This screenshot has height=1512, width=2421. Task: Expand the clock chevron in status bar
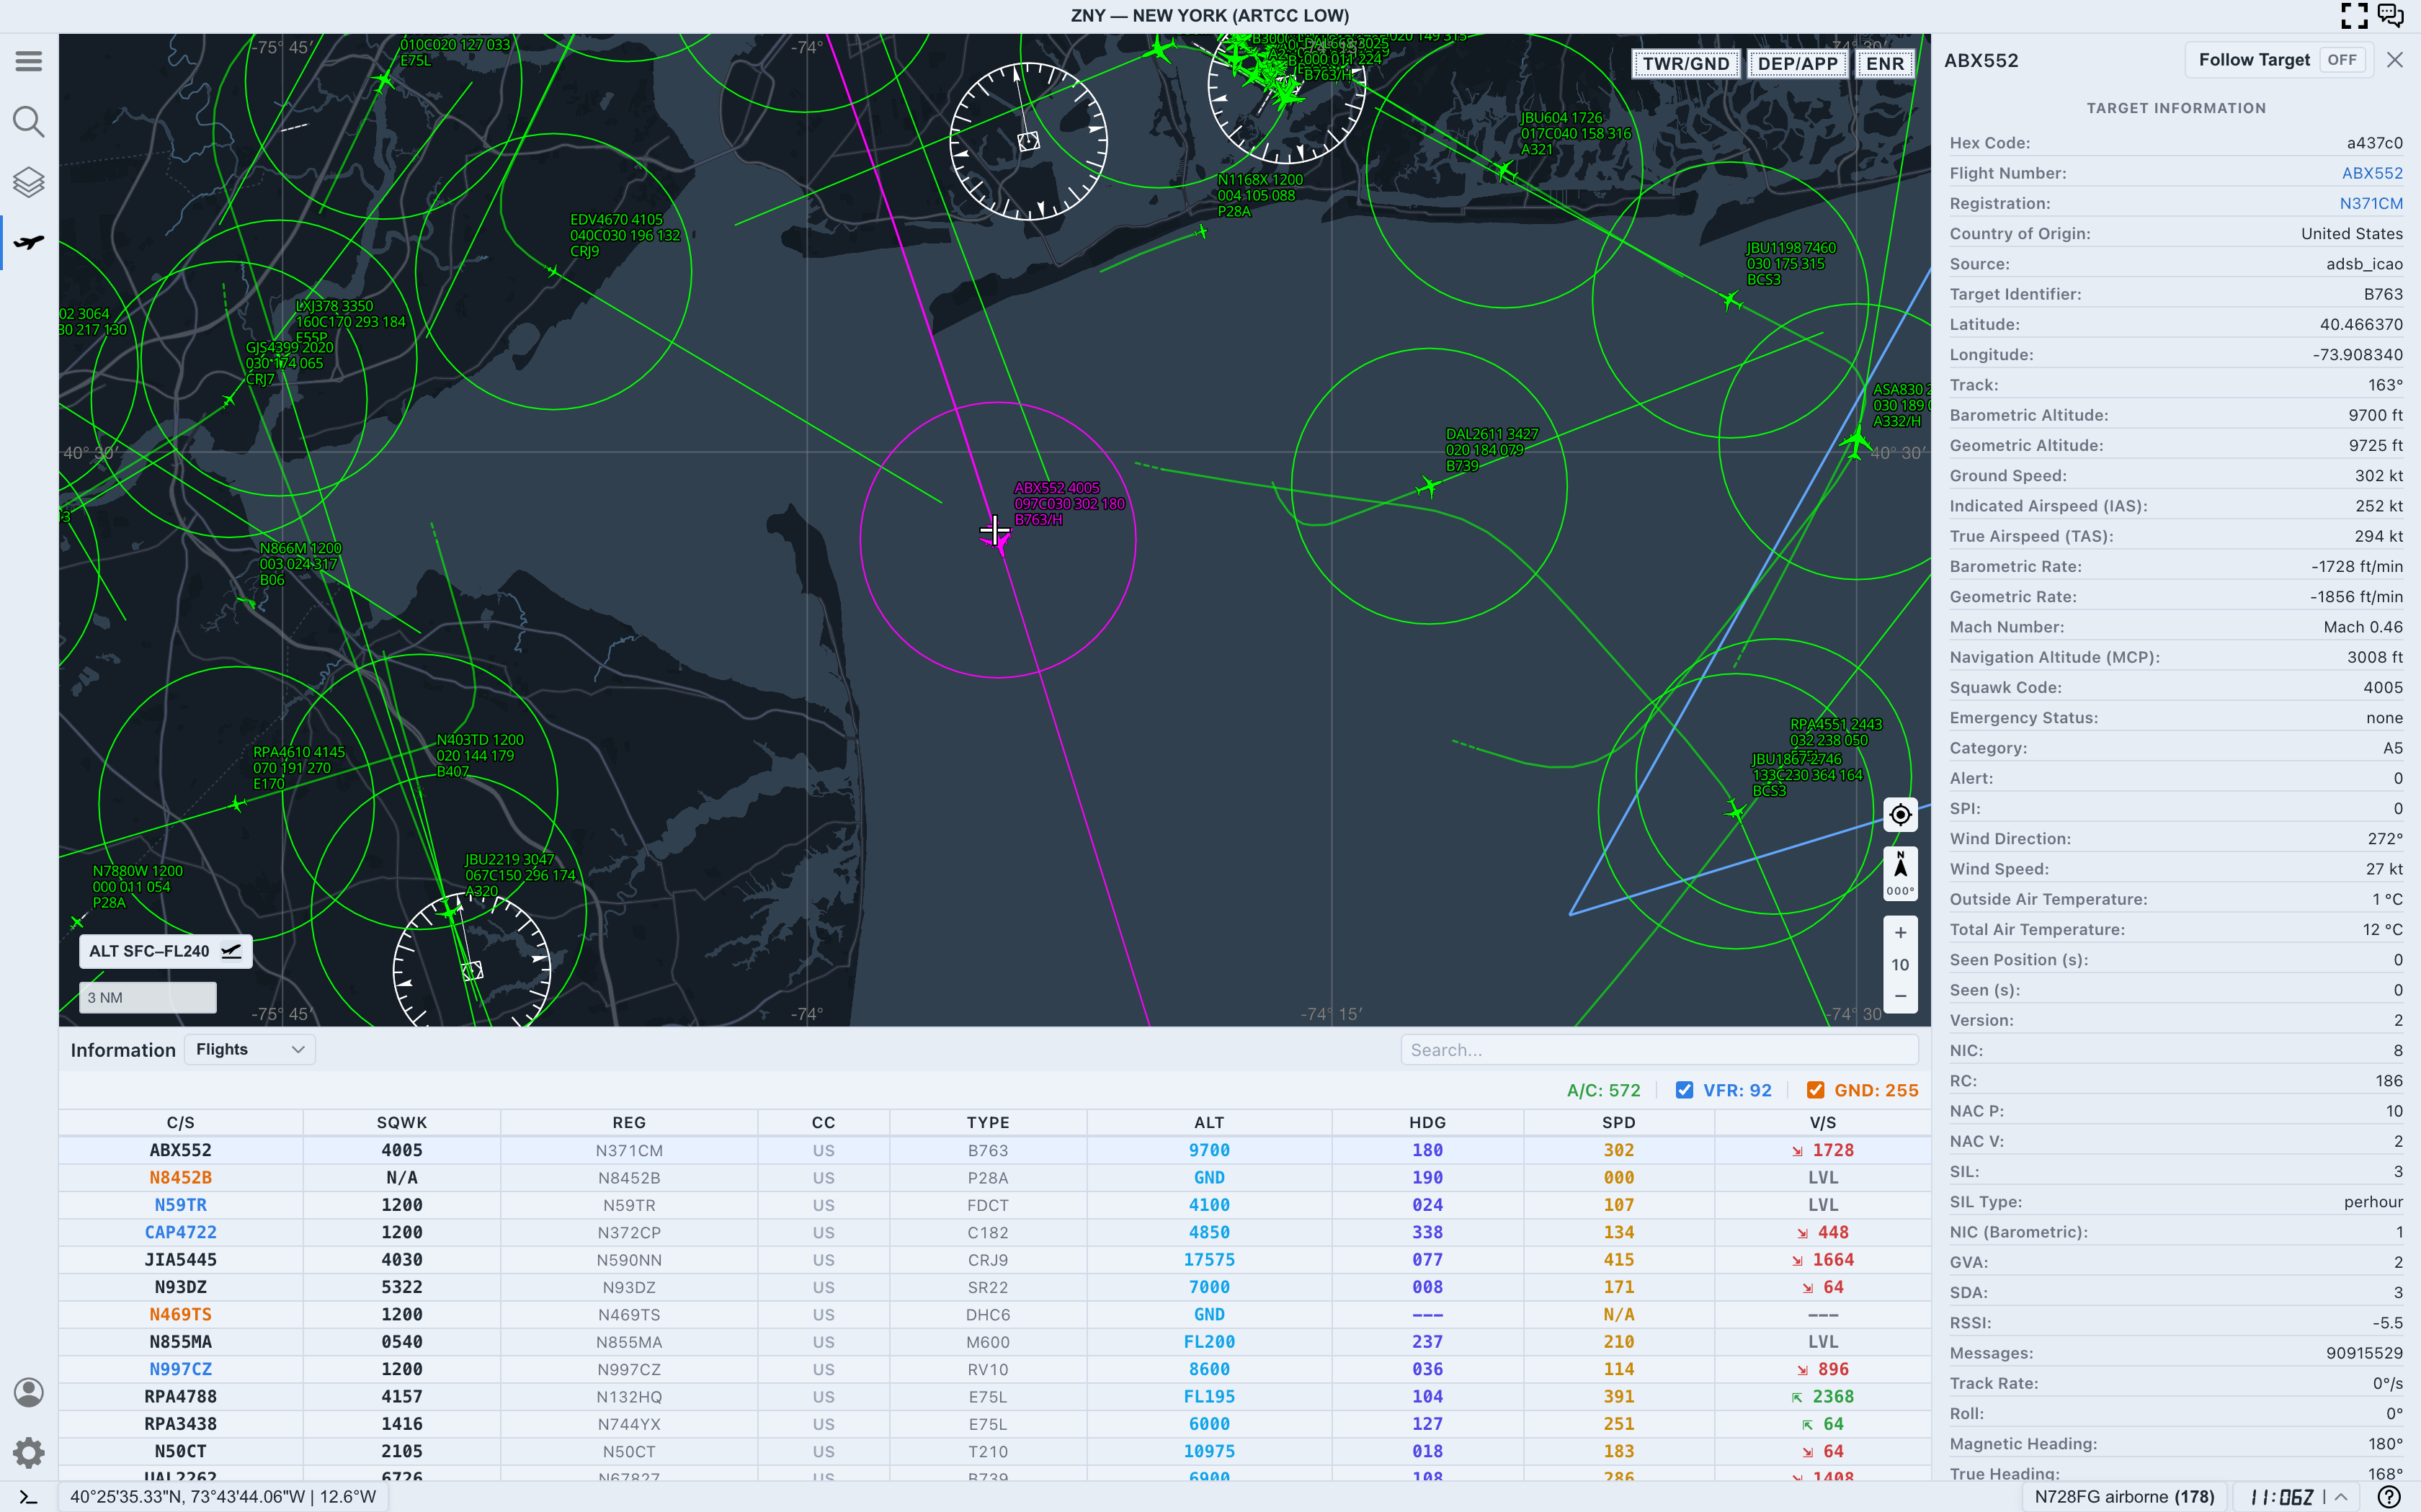pos(2340,1497)
